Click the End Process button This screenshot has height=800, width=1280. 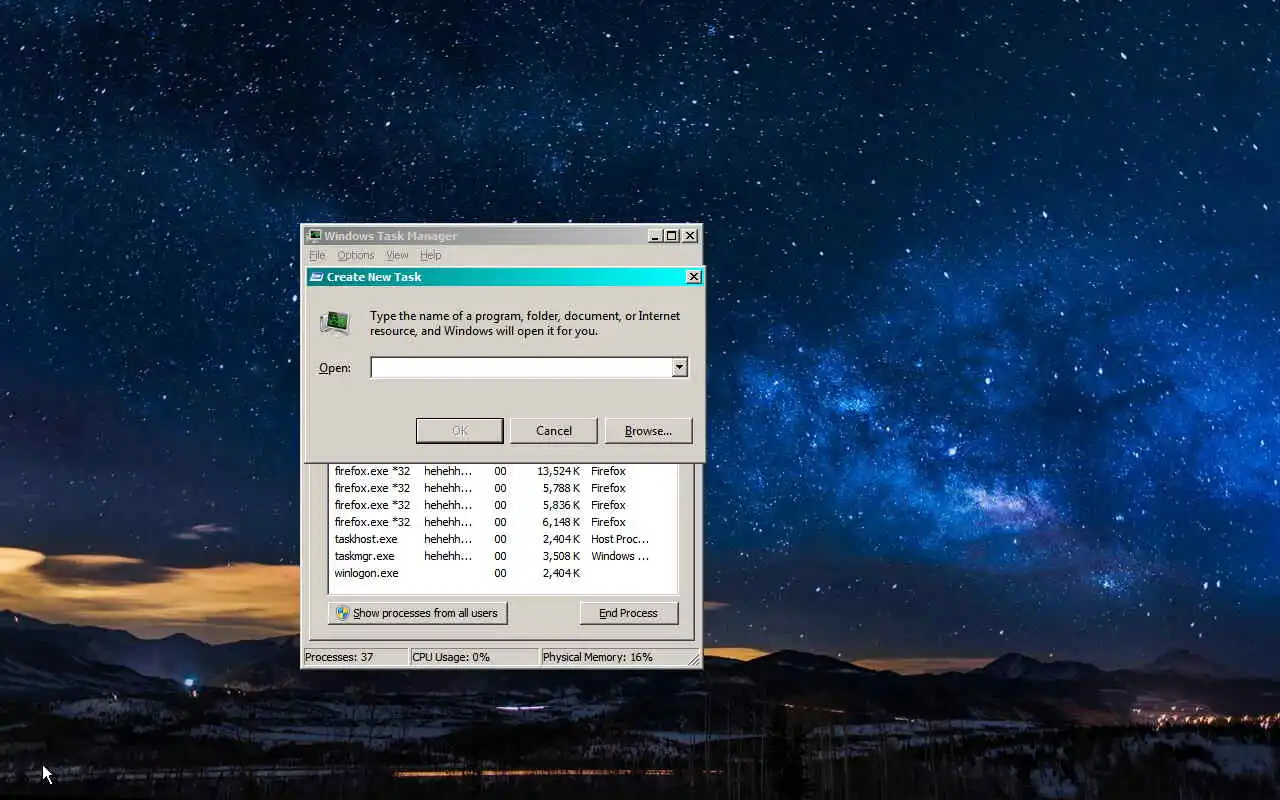coord(629,613)
